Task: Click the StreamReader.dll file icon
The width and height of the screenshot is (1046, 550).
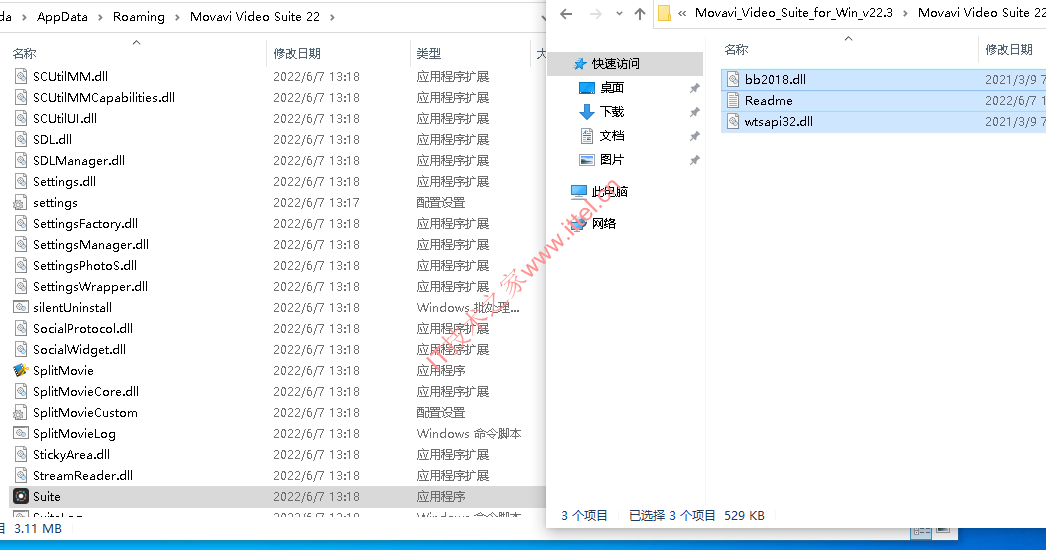Action: 21,476
